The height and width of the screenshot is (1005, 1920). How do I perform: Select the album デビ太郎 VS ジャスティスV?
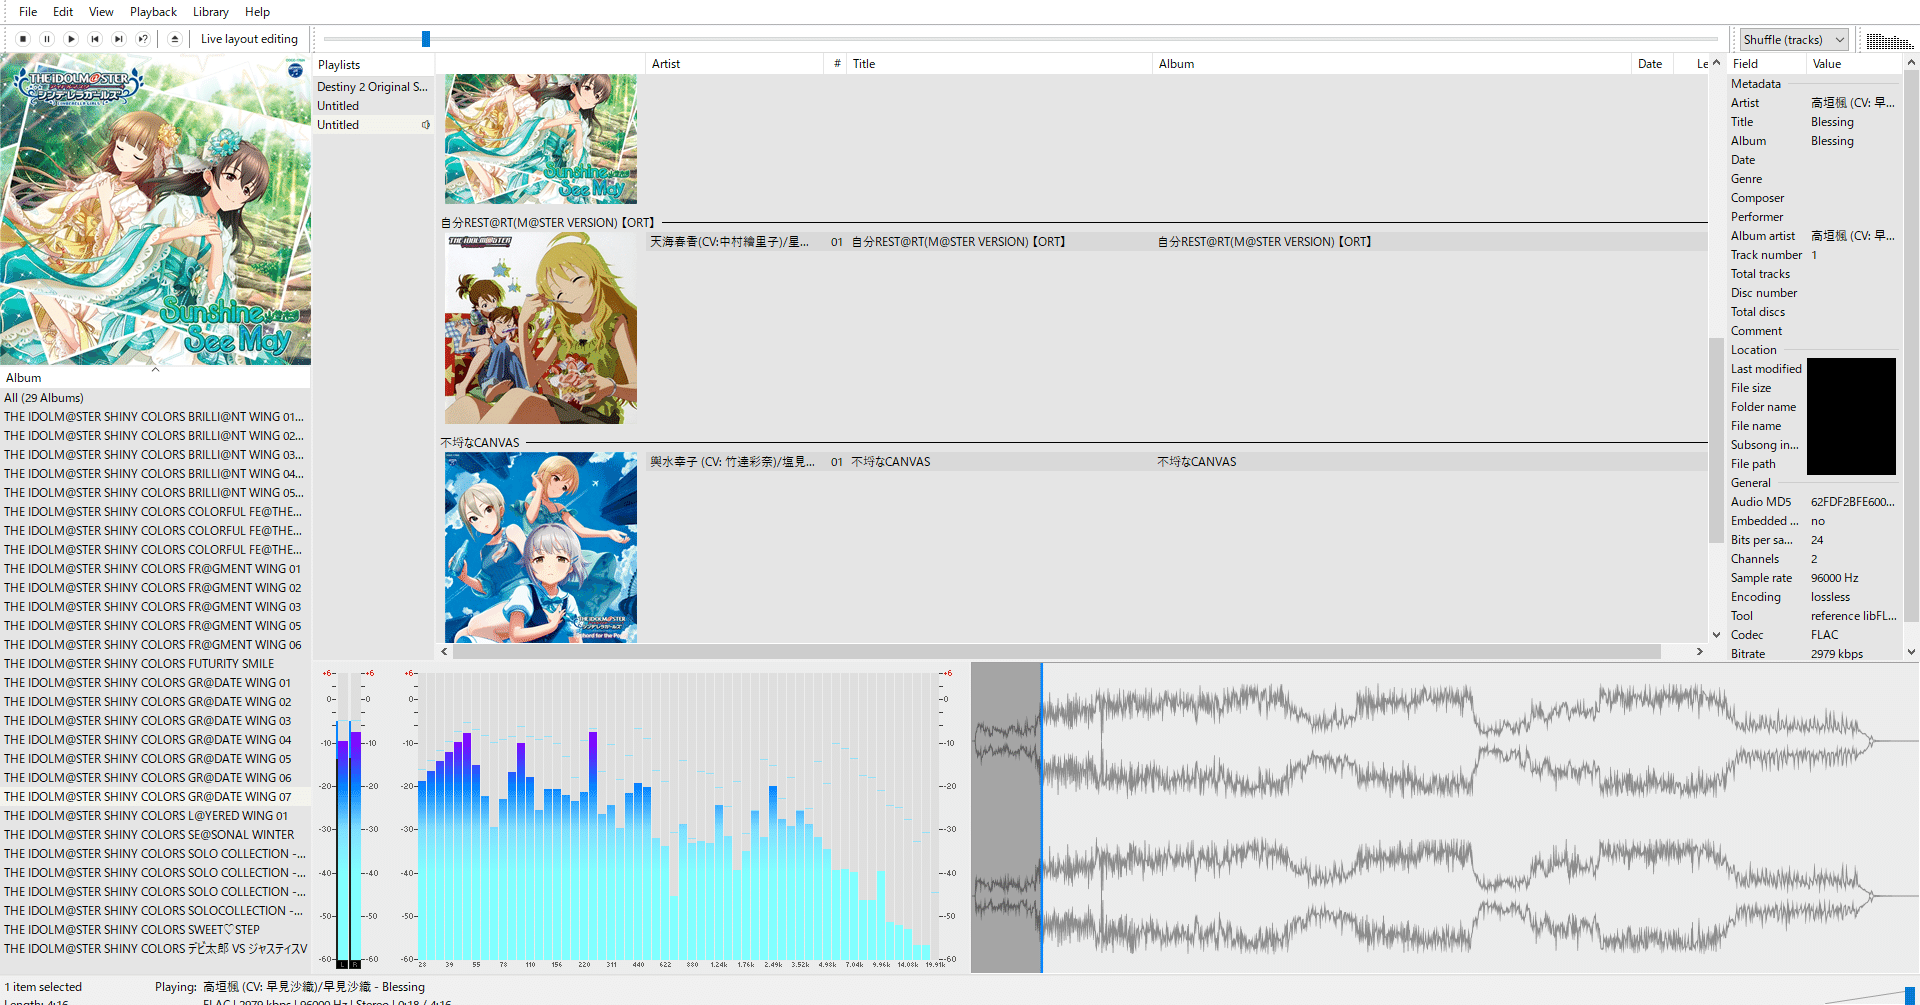coord(155,949)
